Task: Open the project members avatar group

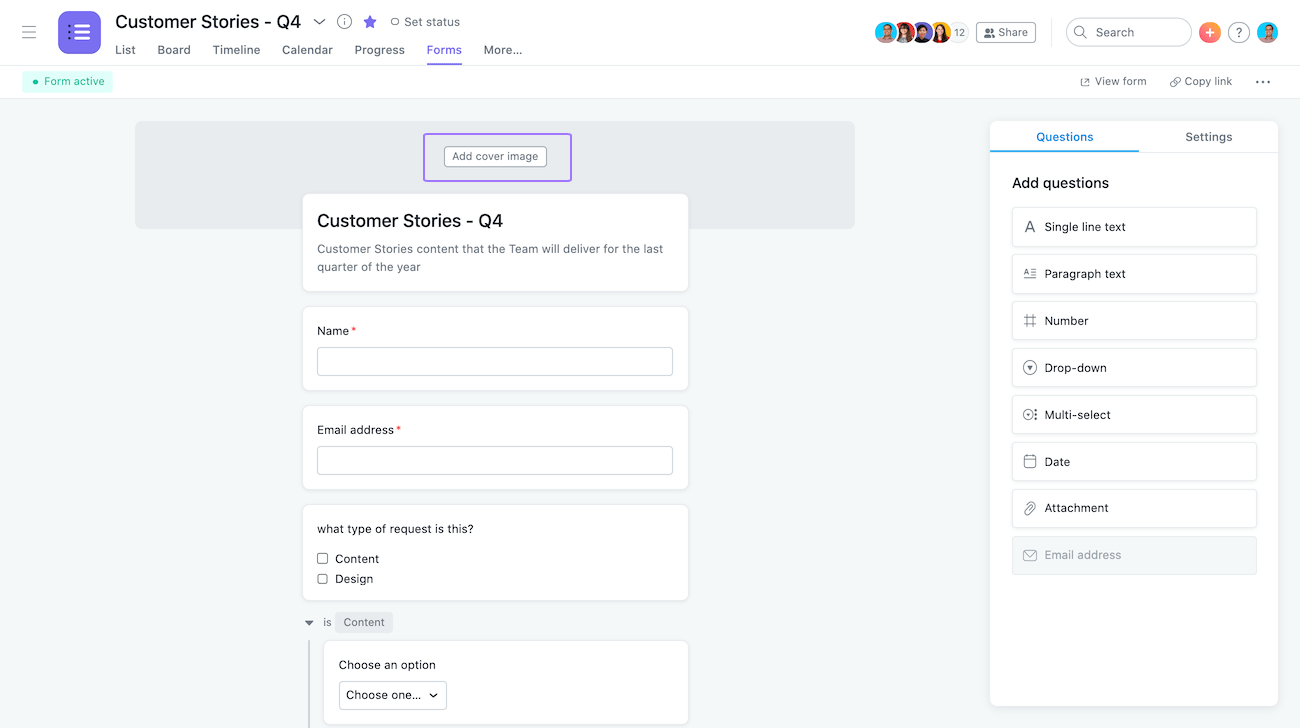Action: pyautogui.click(x=920, y=32)
